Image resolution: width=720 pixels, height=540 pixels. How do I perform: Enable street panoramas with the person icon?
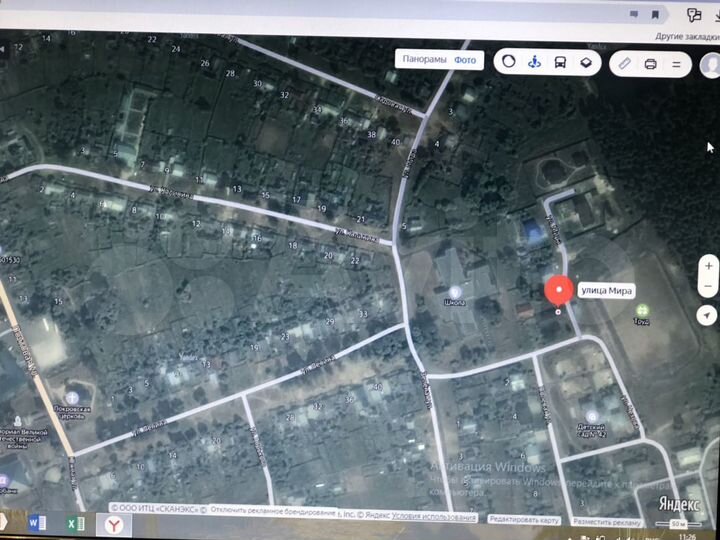click(x=534, y=62)
